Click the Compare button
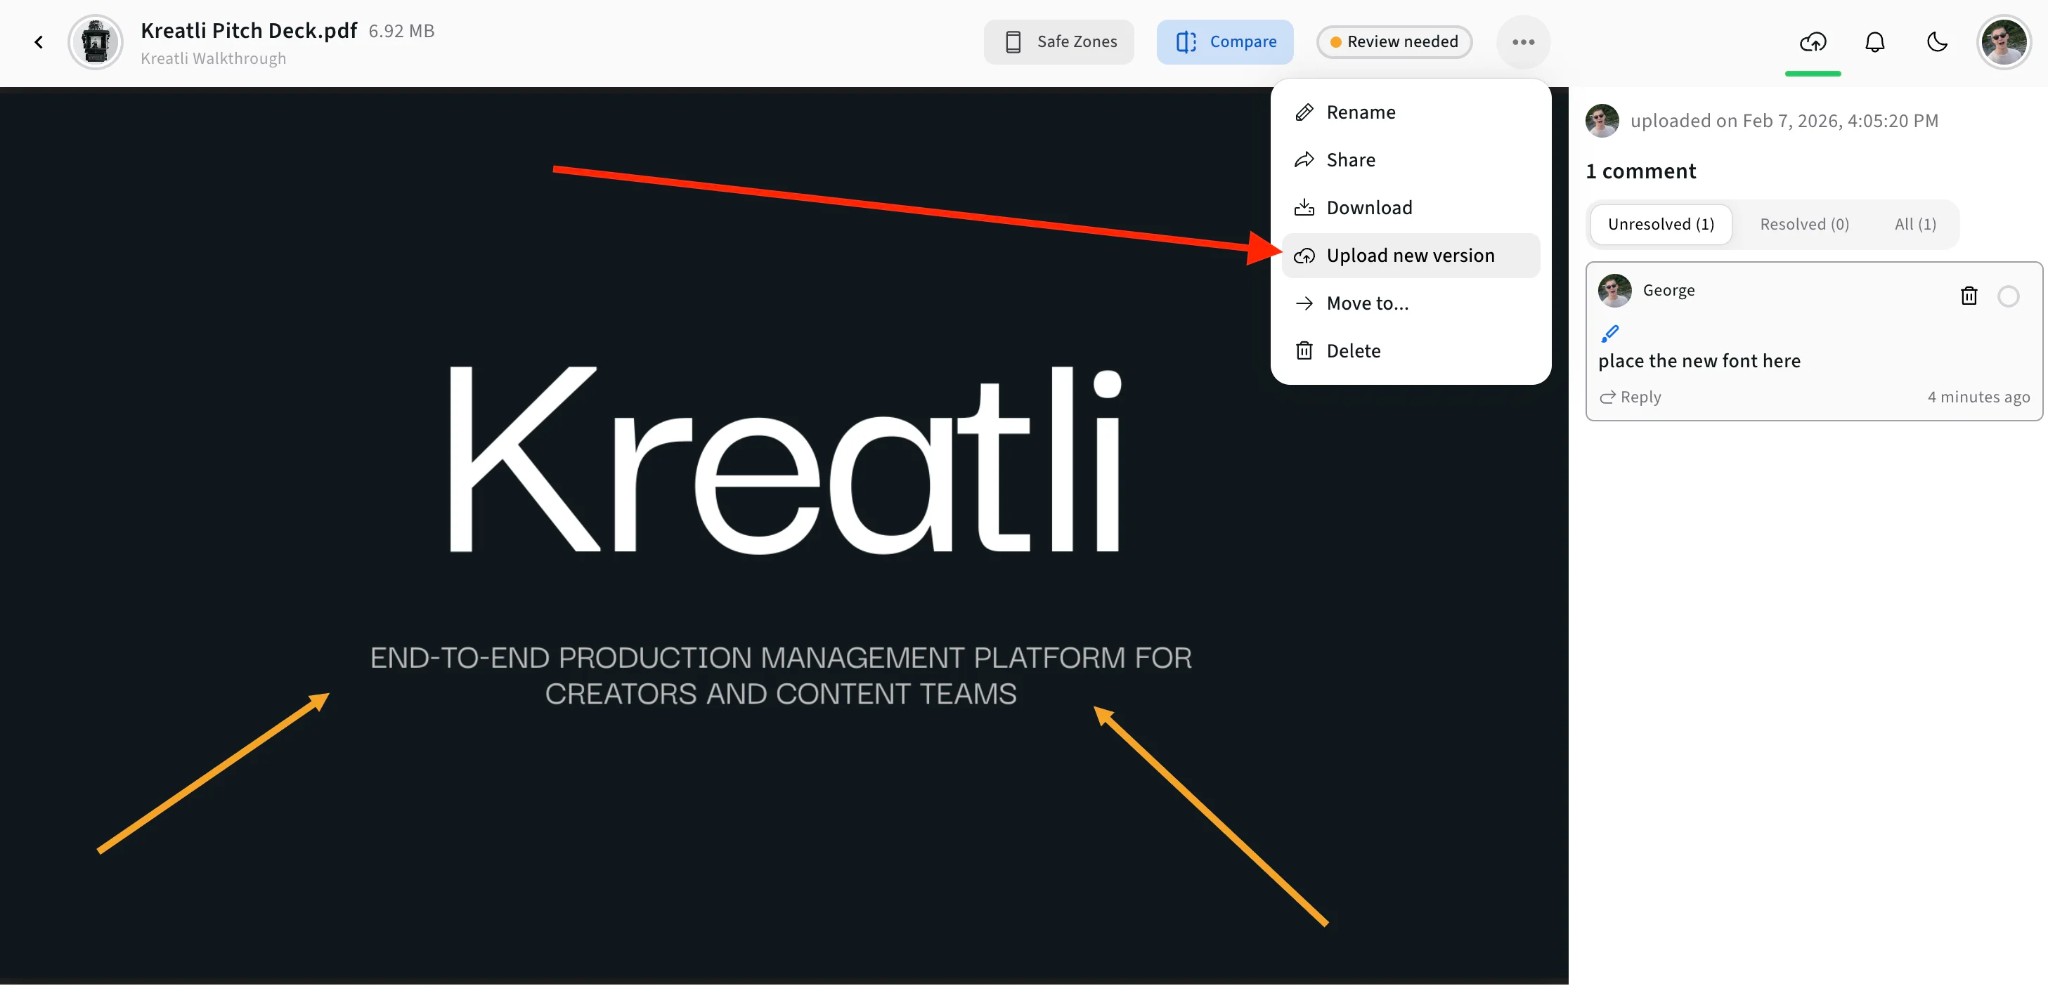This screenshot has height=1000, width=2048. (x=1225, y=42)
